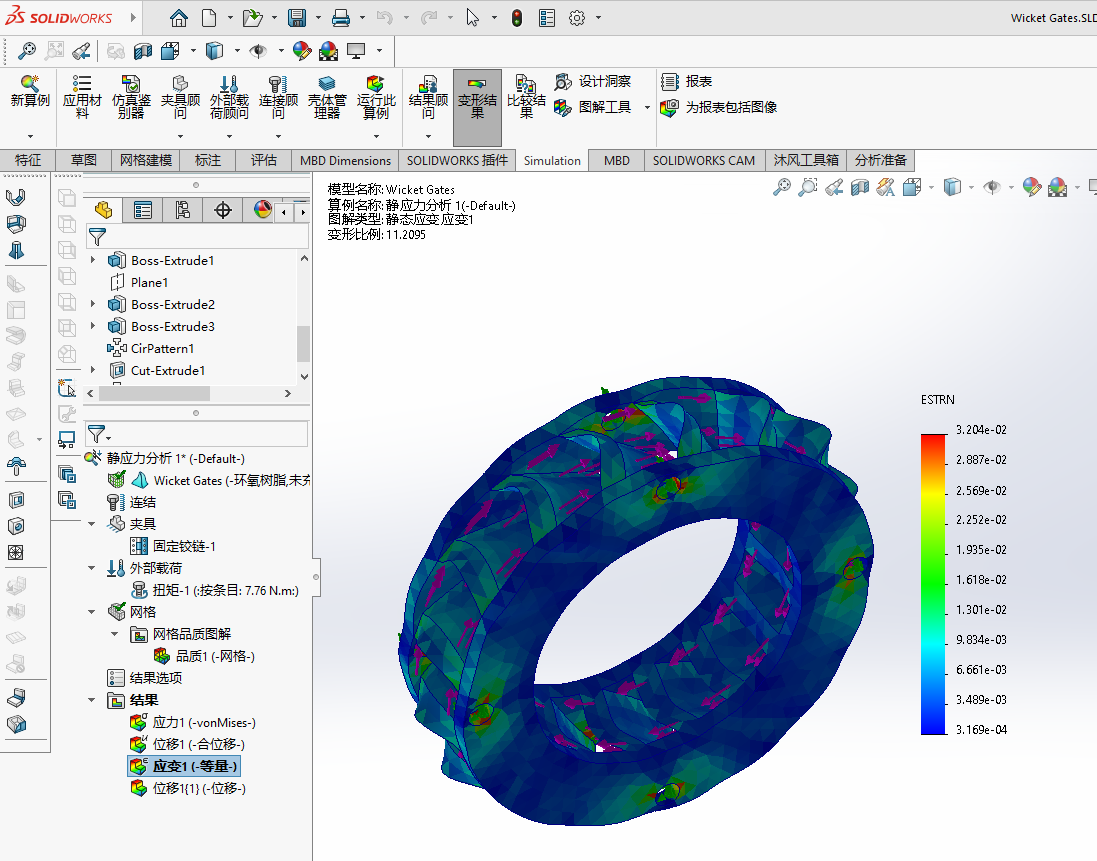Select the 位移1 (-合位移-) result plot
The image size is (1097, 861).
point(187,744)
